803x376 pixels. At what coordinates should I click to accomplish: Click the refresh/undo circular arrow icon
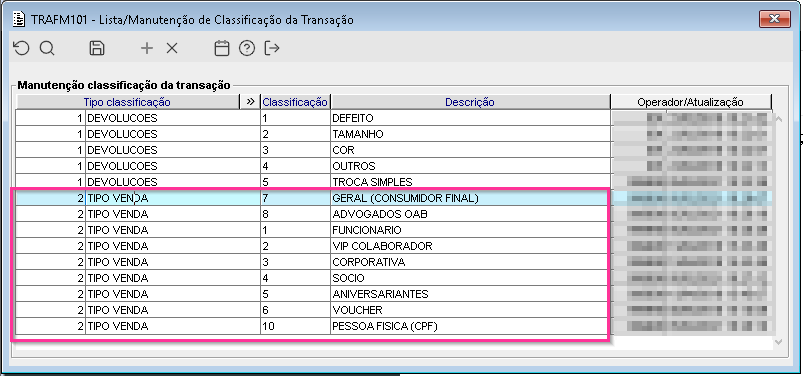pos(21,48)
